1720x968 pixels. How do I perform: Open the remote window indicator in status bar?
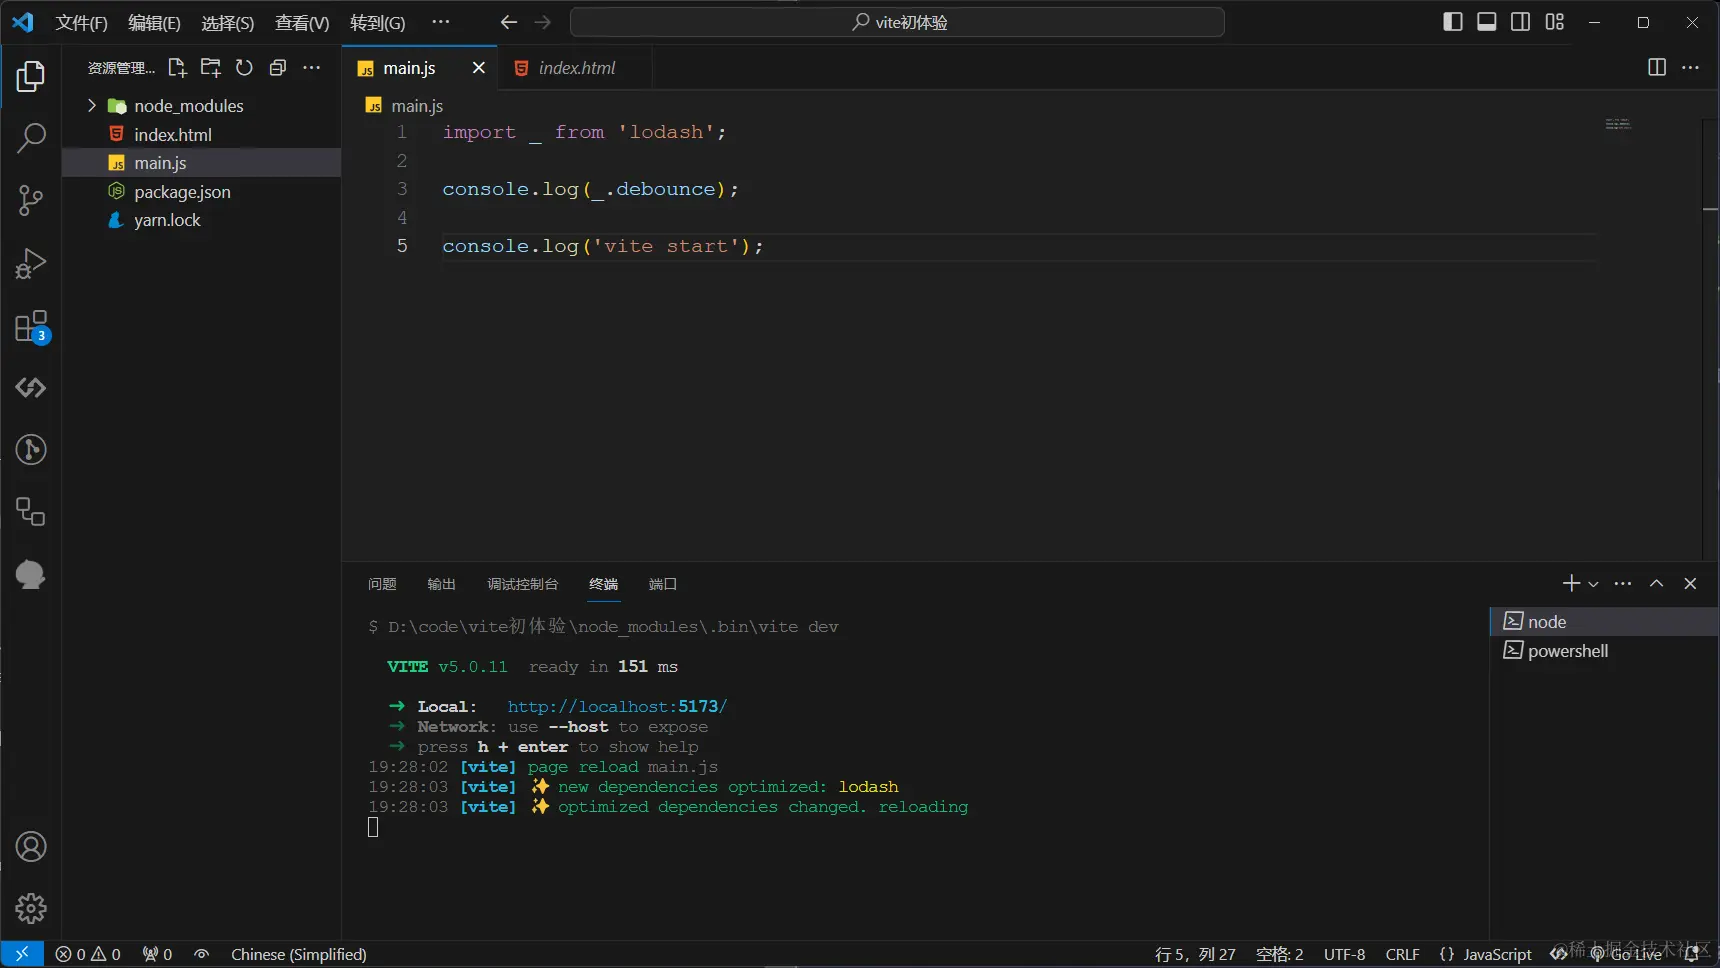coord(22,954)
